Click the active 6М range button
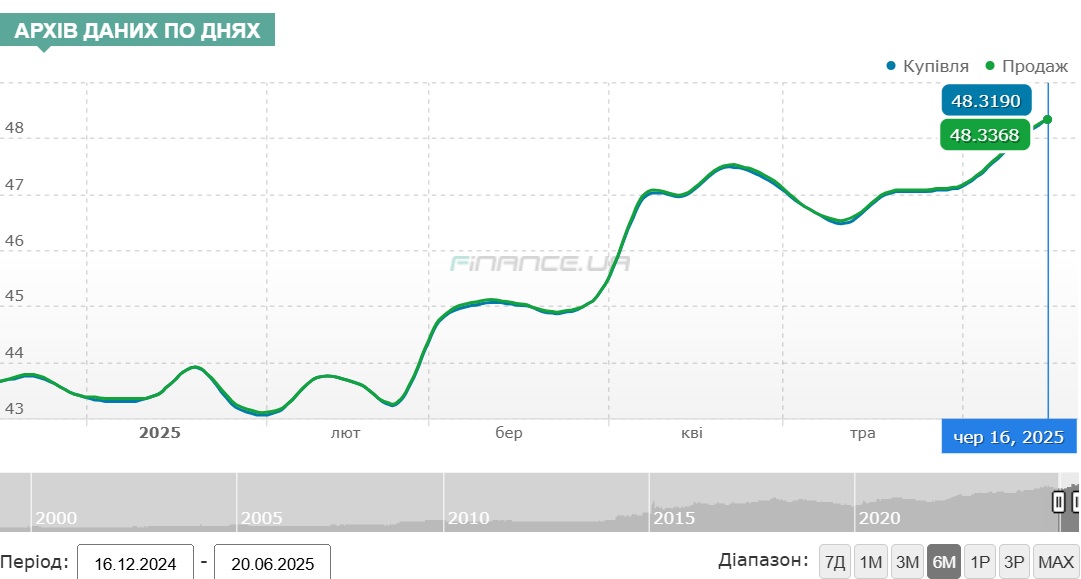Image resolution: width=1081 pixels, height=579 pixels. pos(944,562)
